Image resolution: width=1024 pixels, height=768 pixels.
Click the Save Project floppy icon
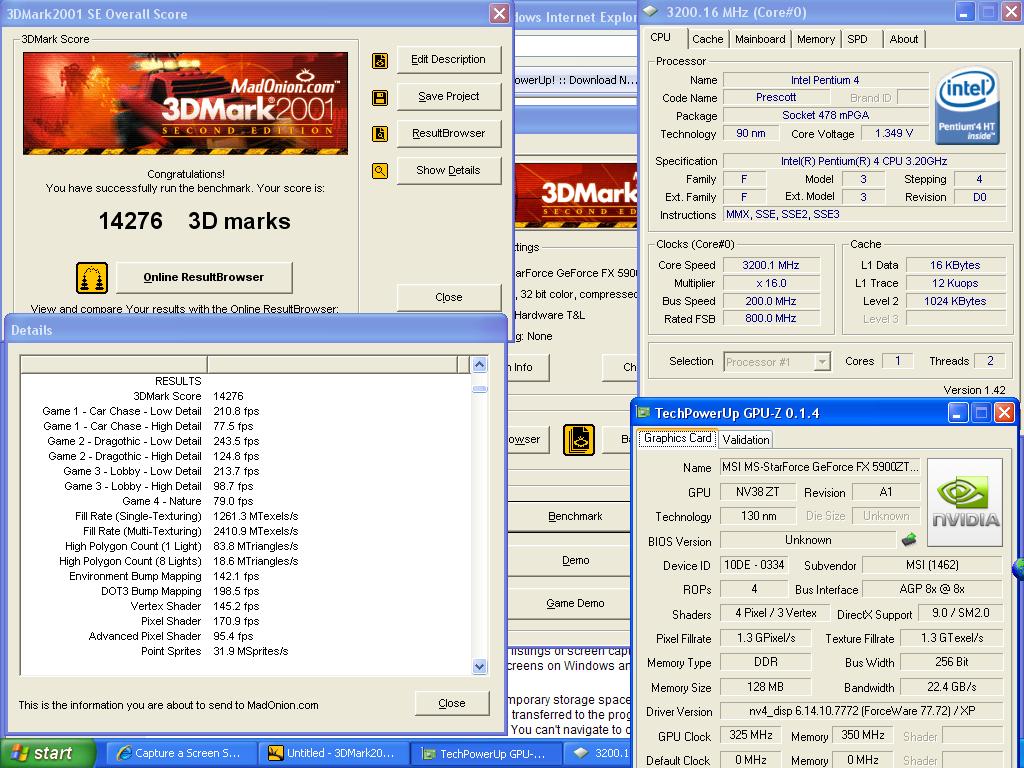click(379, 98)
